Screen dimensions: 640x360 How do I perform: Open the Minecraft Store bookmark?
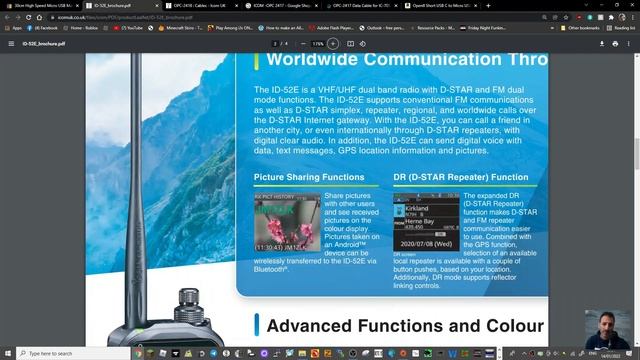coord(180,28)
